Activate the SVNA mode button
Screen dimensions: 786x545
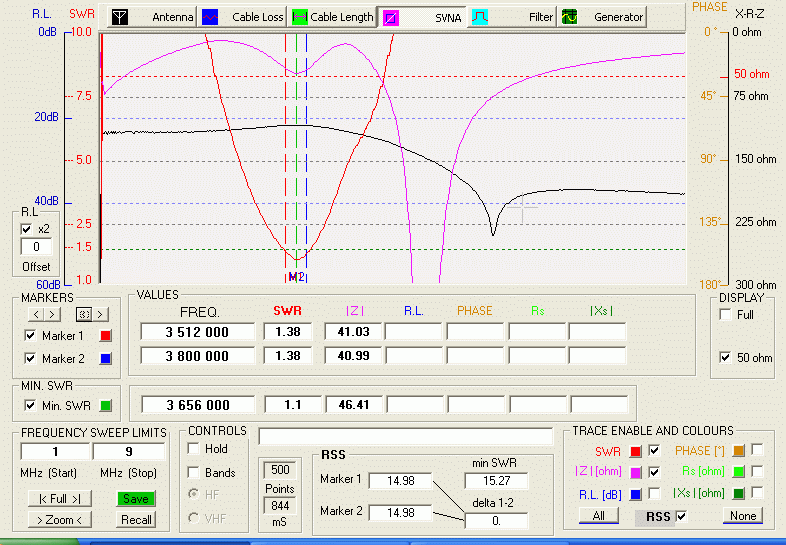[x=421, y=17]
